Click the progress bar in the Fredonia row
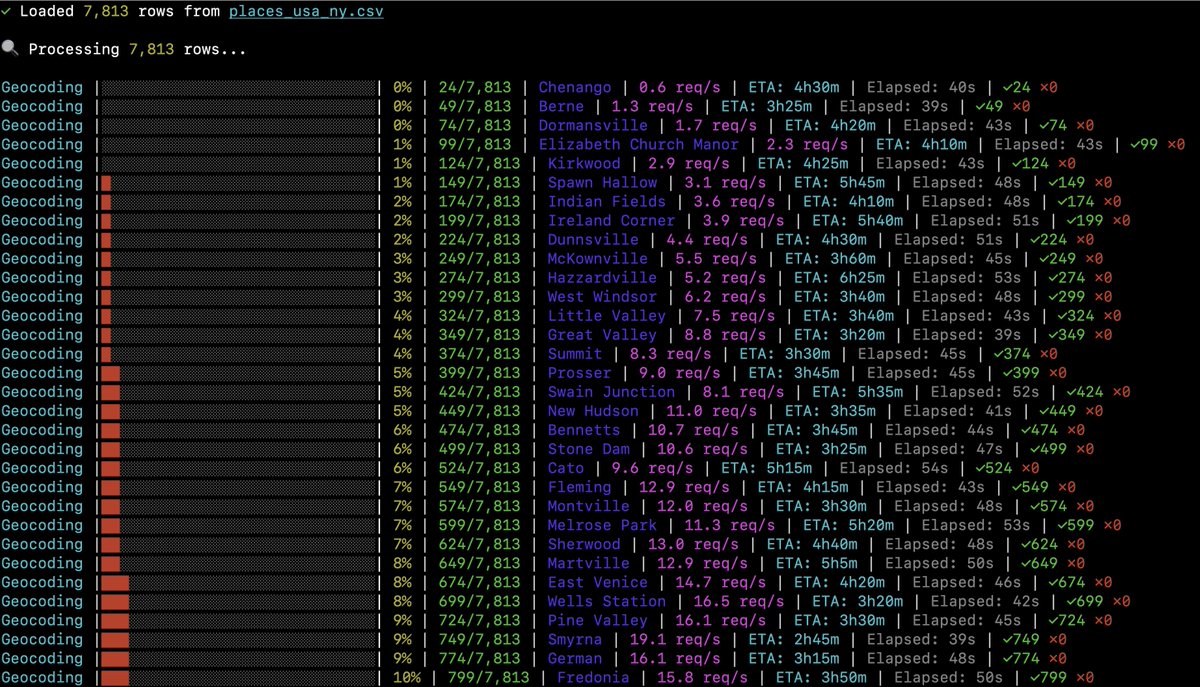The height and width of the screenshot is (687, 1200). tap(237, 678)
